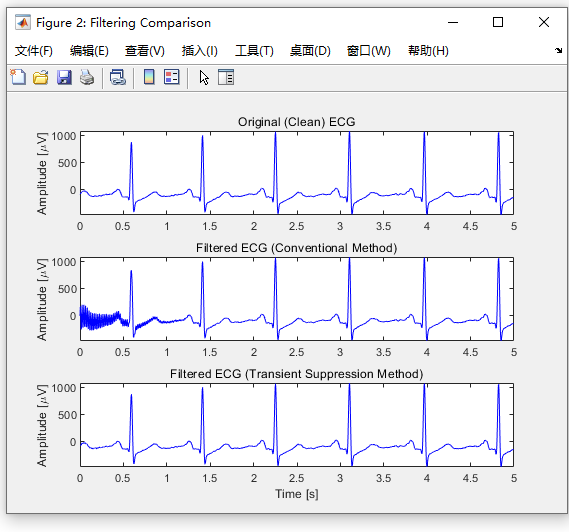Open the 查看(V) menu
Viewport: 569px width, 532px height.
tap(145, 51)
